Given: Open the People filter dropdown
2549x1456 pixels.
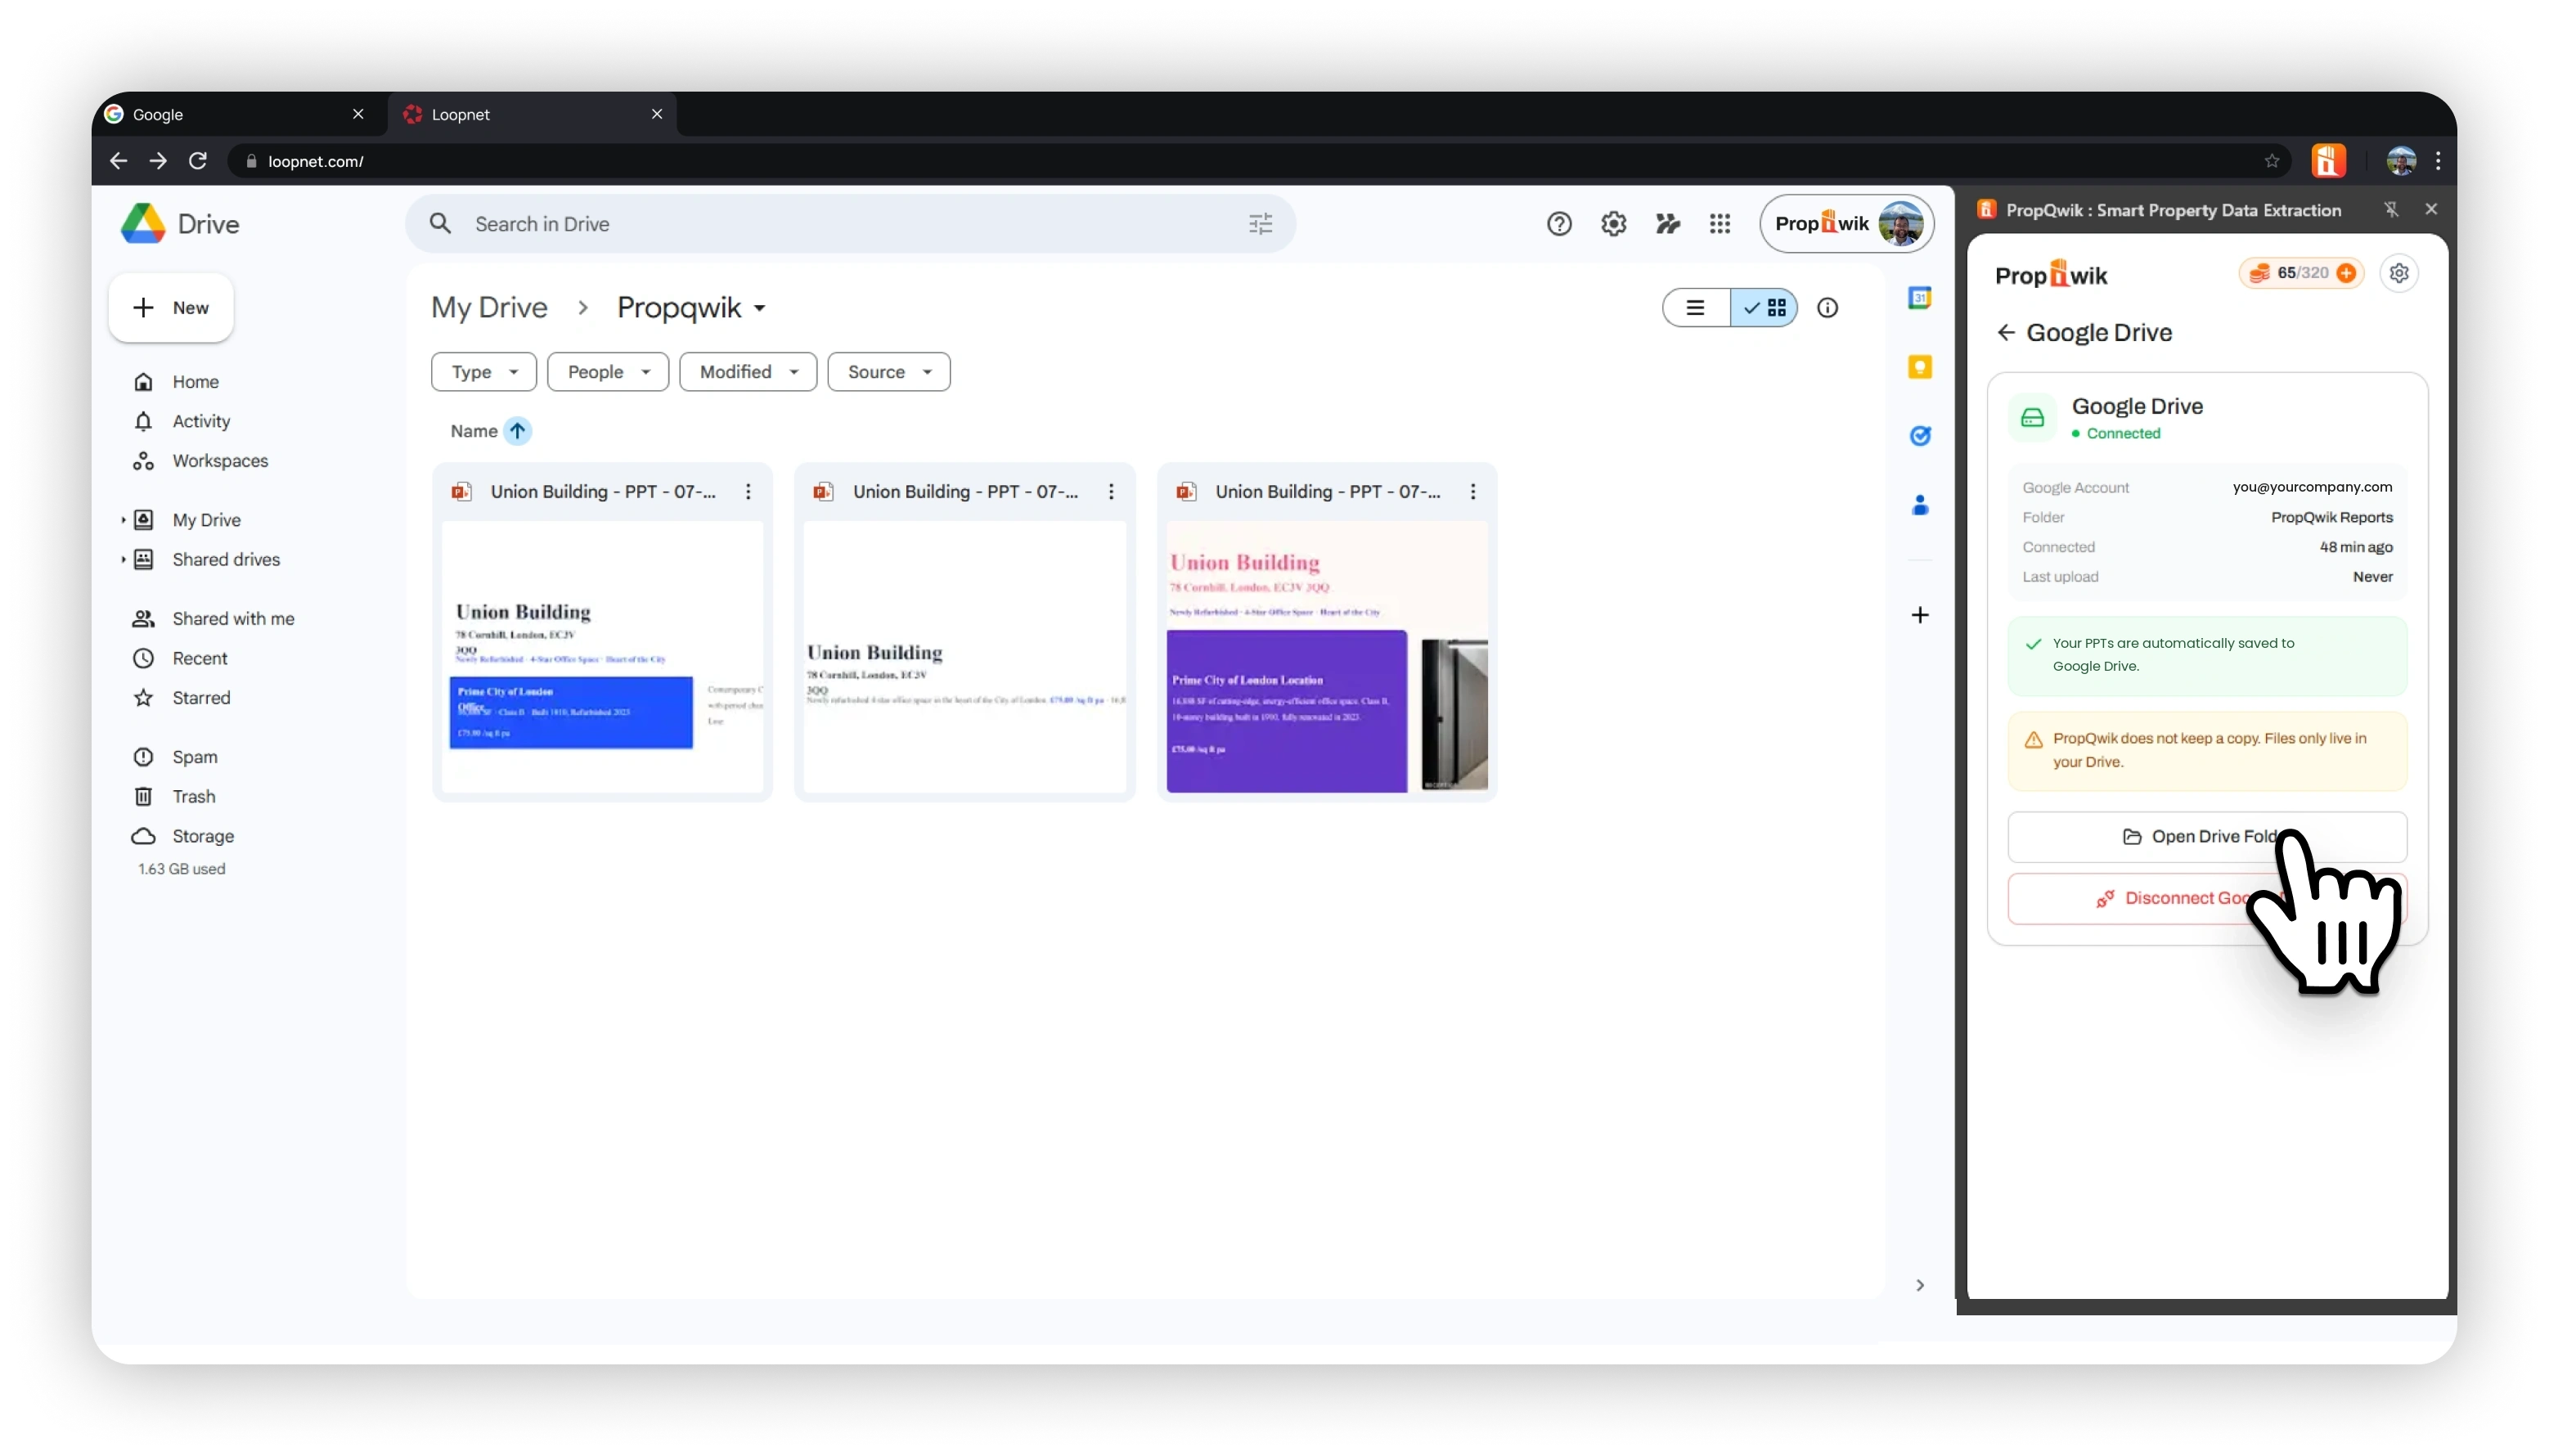Looking at the screenshot, I should click(x=608, y=372).
